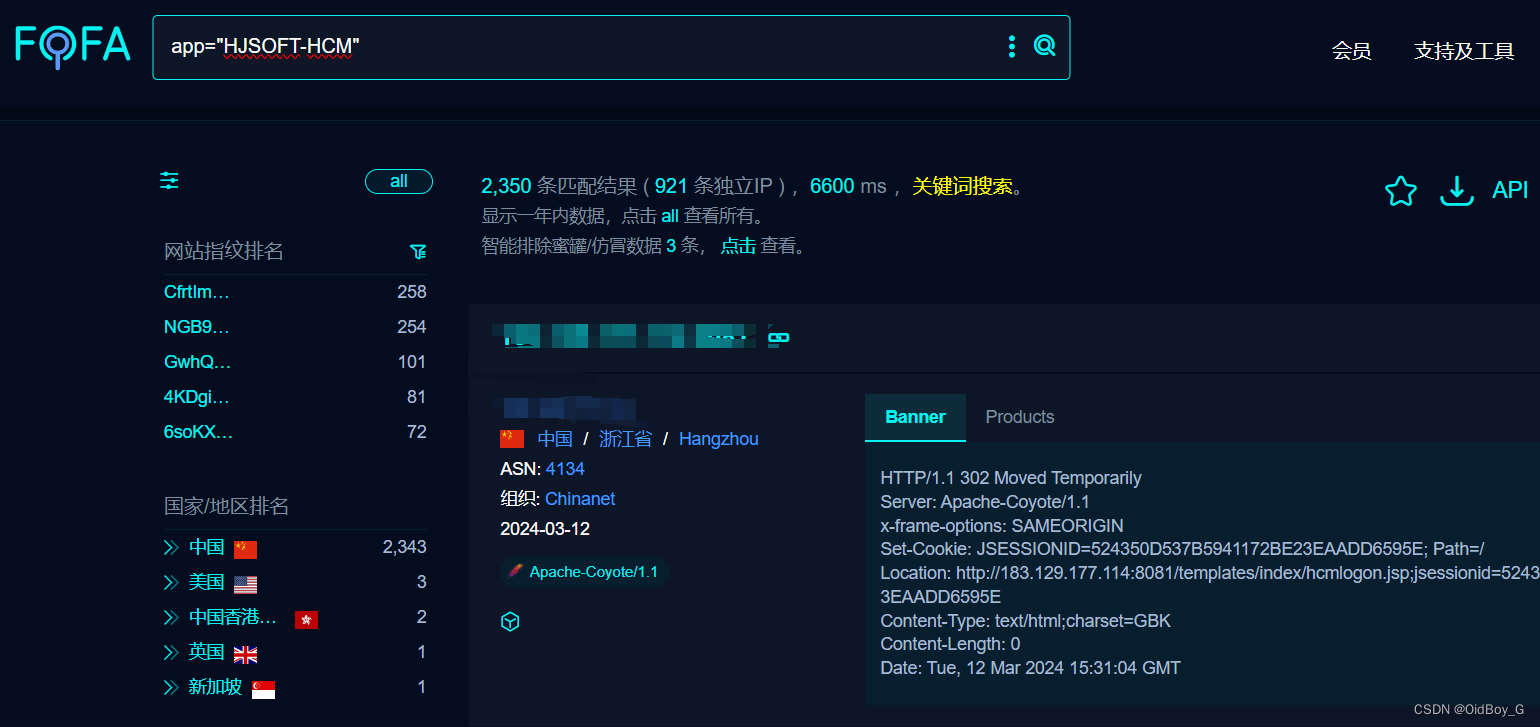Expand the 中国 country row

pyautogui.click(x=171, y=547)
